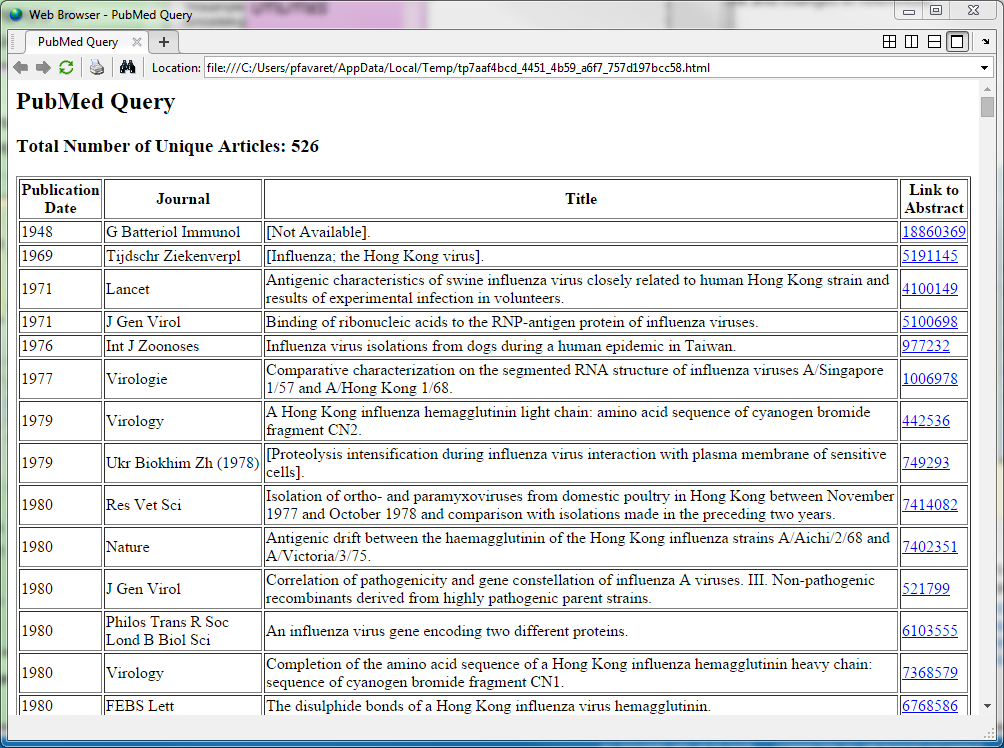Screen dimensions: 1004x748
Task: Open the Location history dropdown arrow
Action: (x=984, y=68)
